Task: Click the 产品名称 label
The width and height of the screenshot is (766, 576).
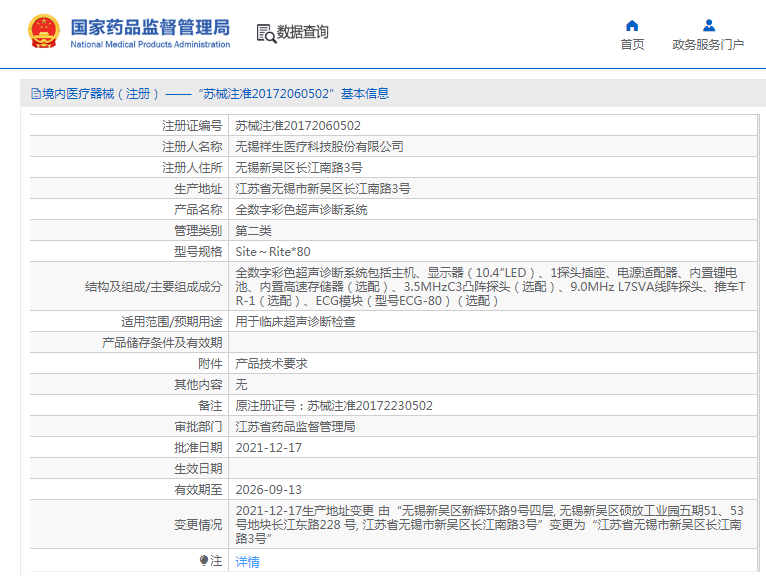Action: (x=198, y=210)
